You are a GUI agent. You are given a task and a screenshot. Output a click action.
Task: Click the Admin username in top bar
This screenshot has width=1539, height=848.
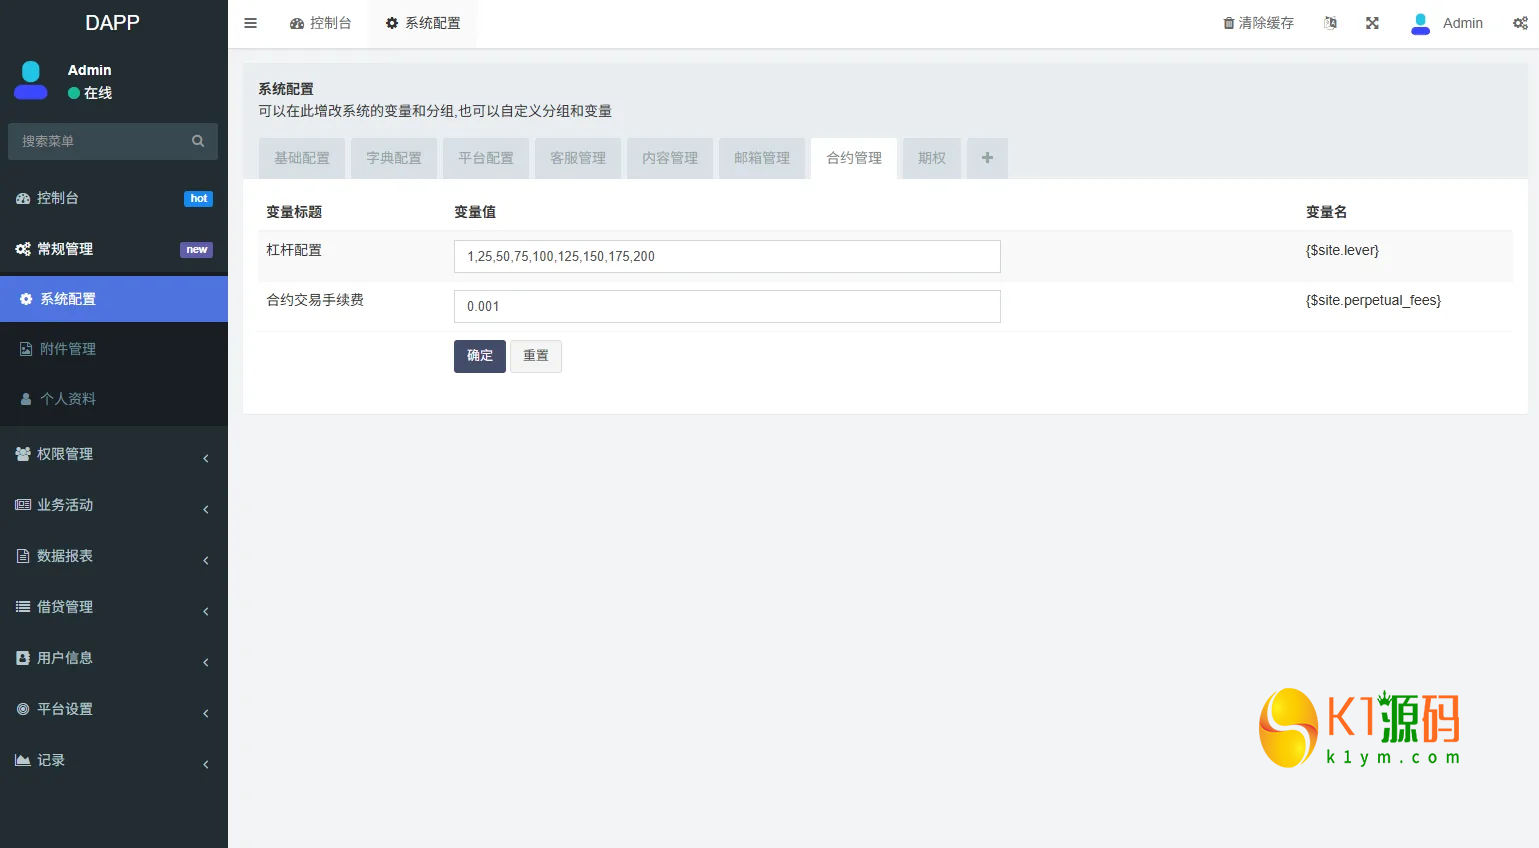(1463, 23)
